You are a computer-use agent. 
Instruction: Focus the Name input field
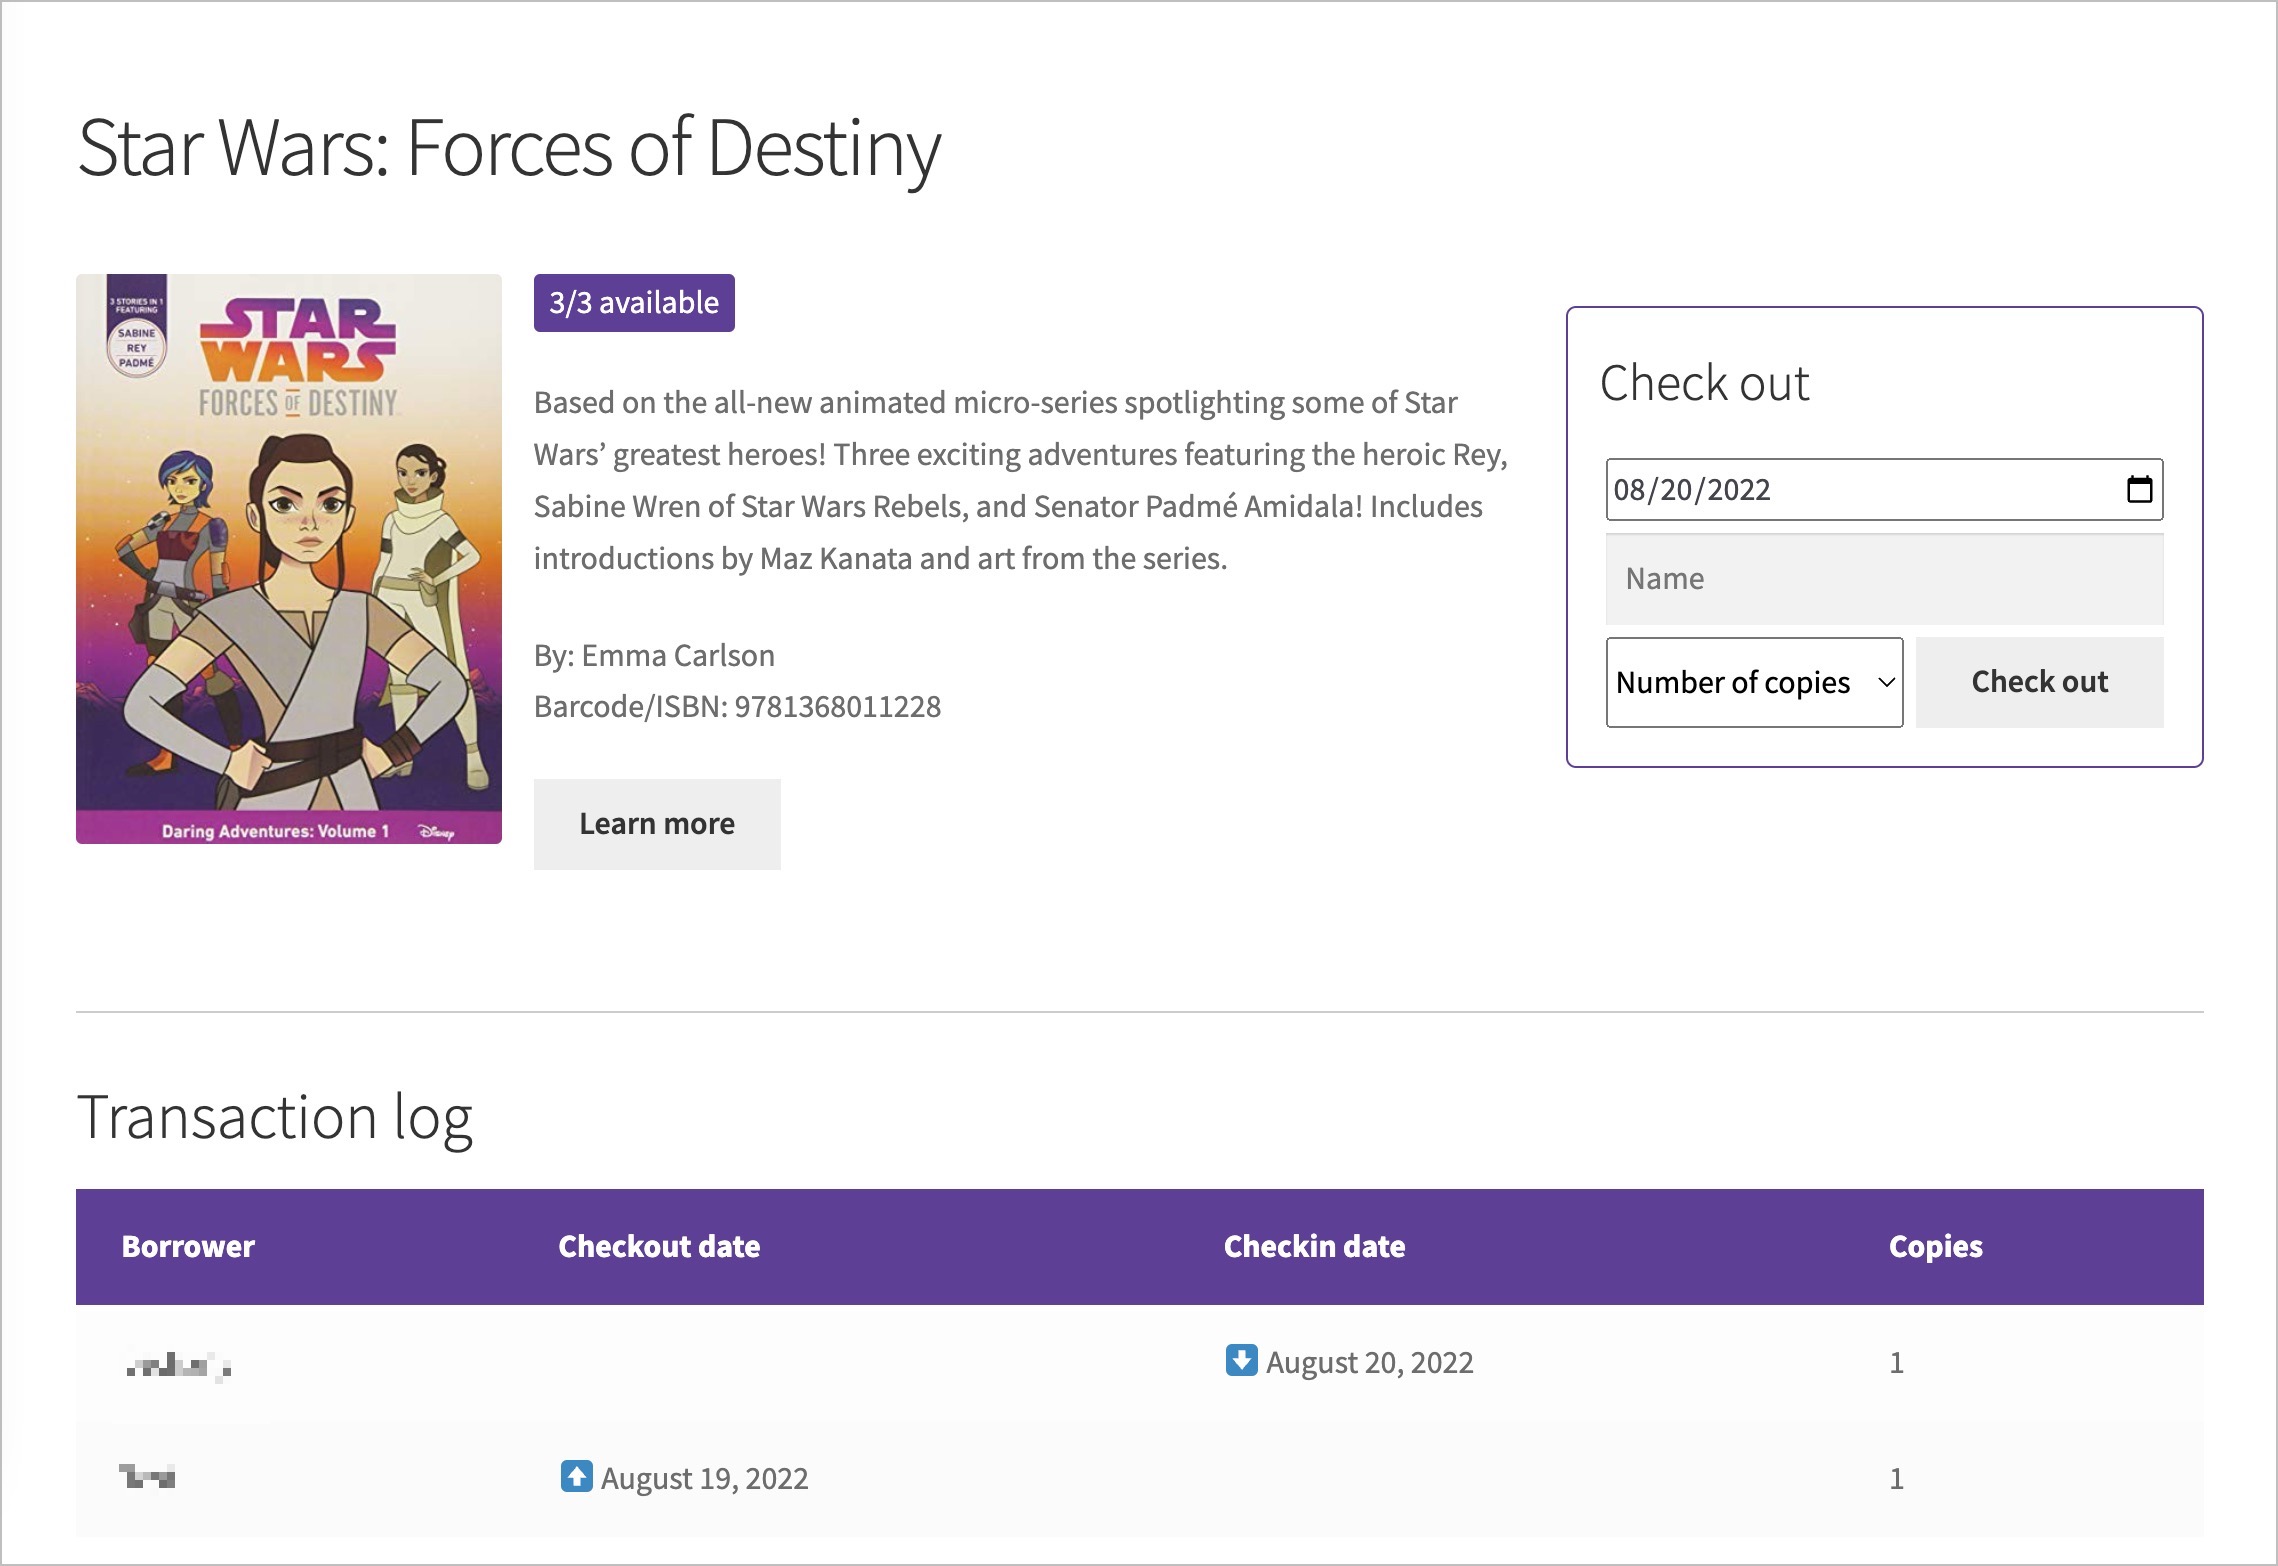(1884, 579)
